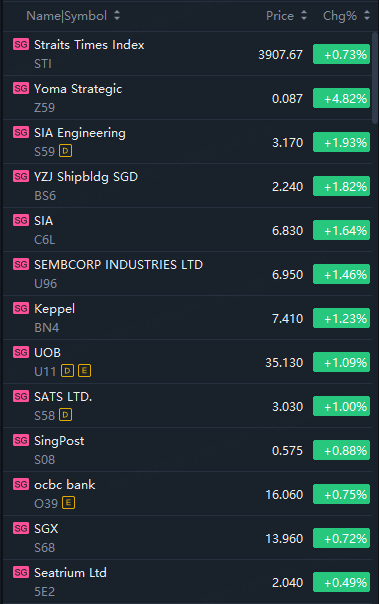Click the E badge next to O39
379x604 pixels.
pyautogui.click(x=69, y=502)
